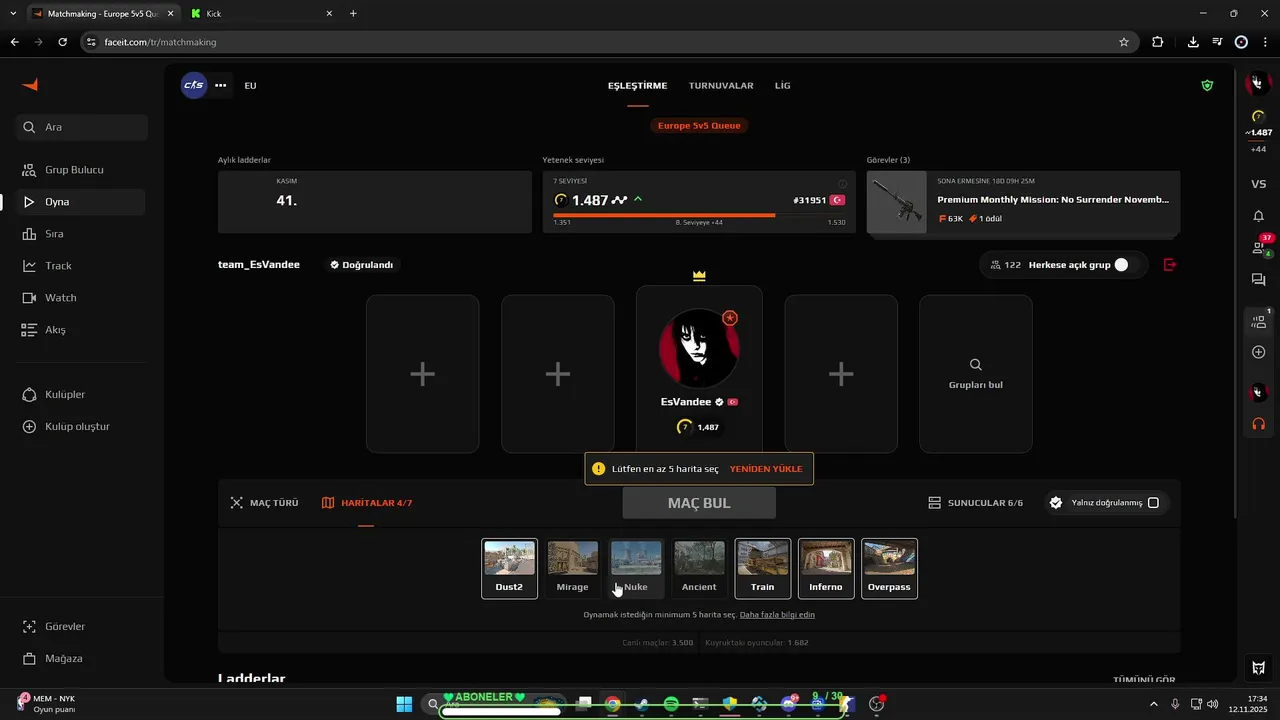Click the 122 members count icon
The height and width of the screenshot is (720, 1280).
coord(995,265)
